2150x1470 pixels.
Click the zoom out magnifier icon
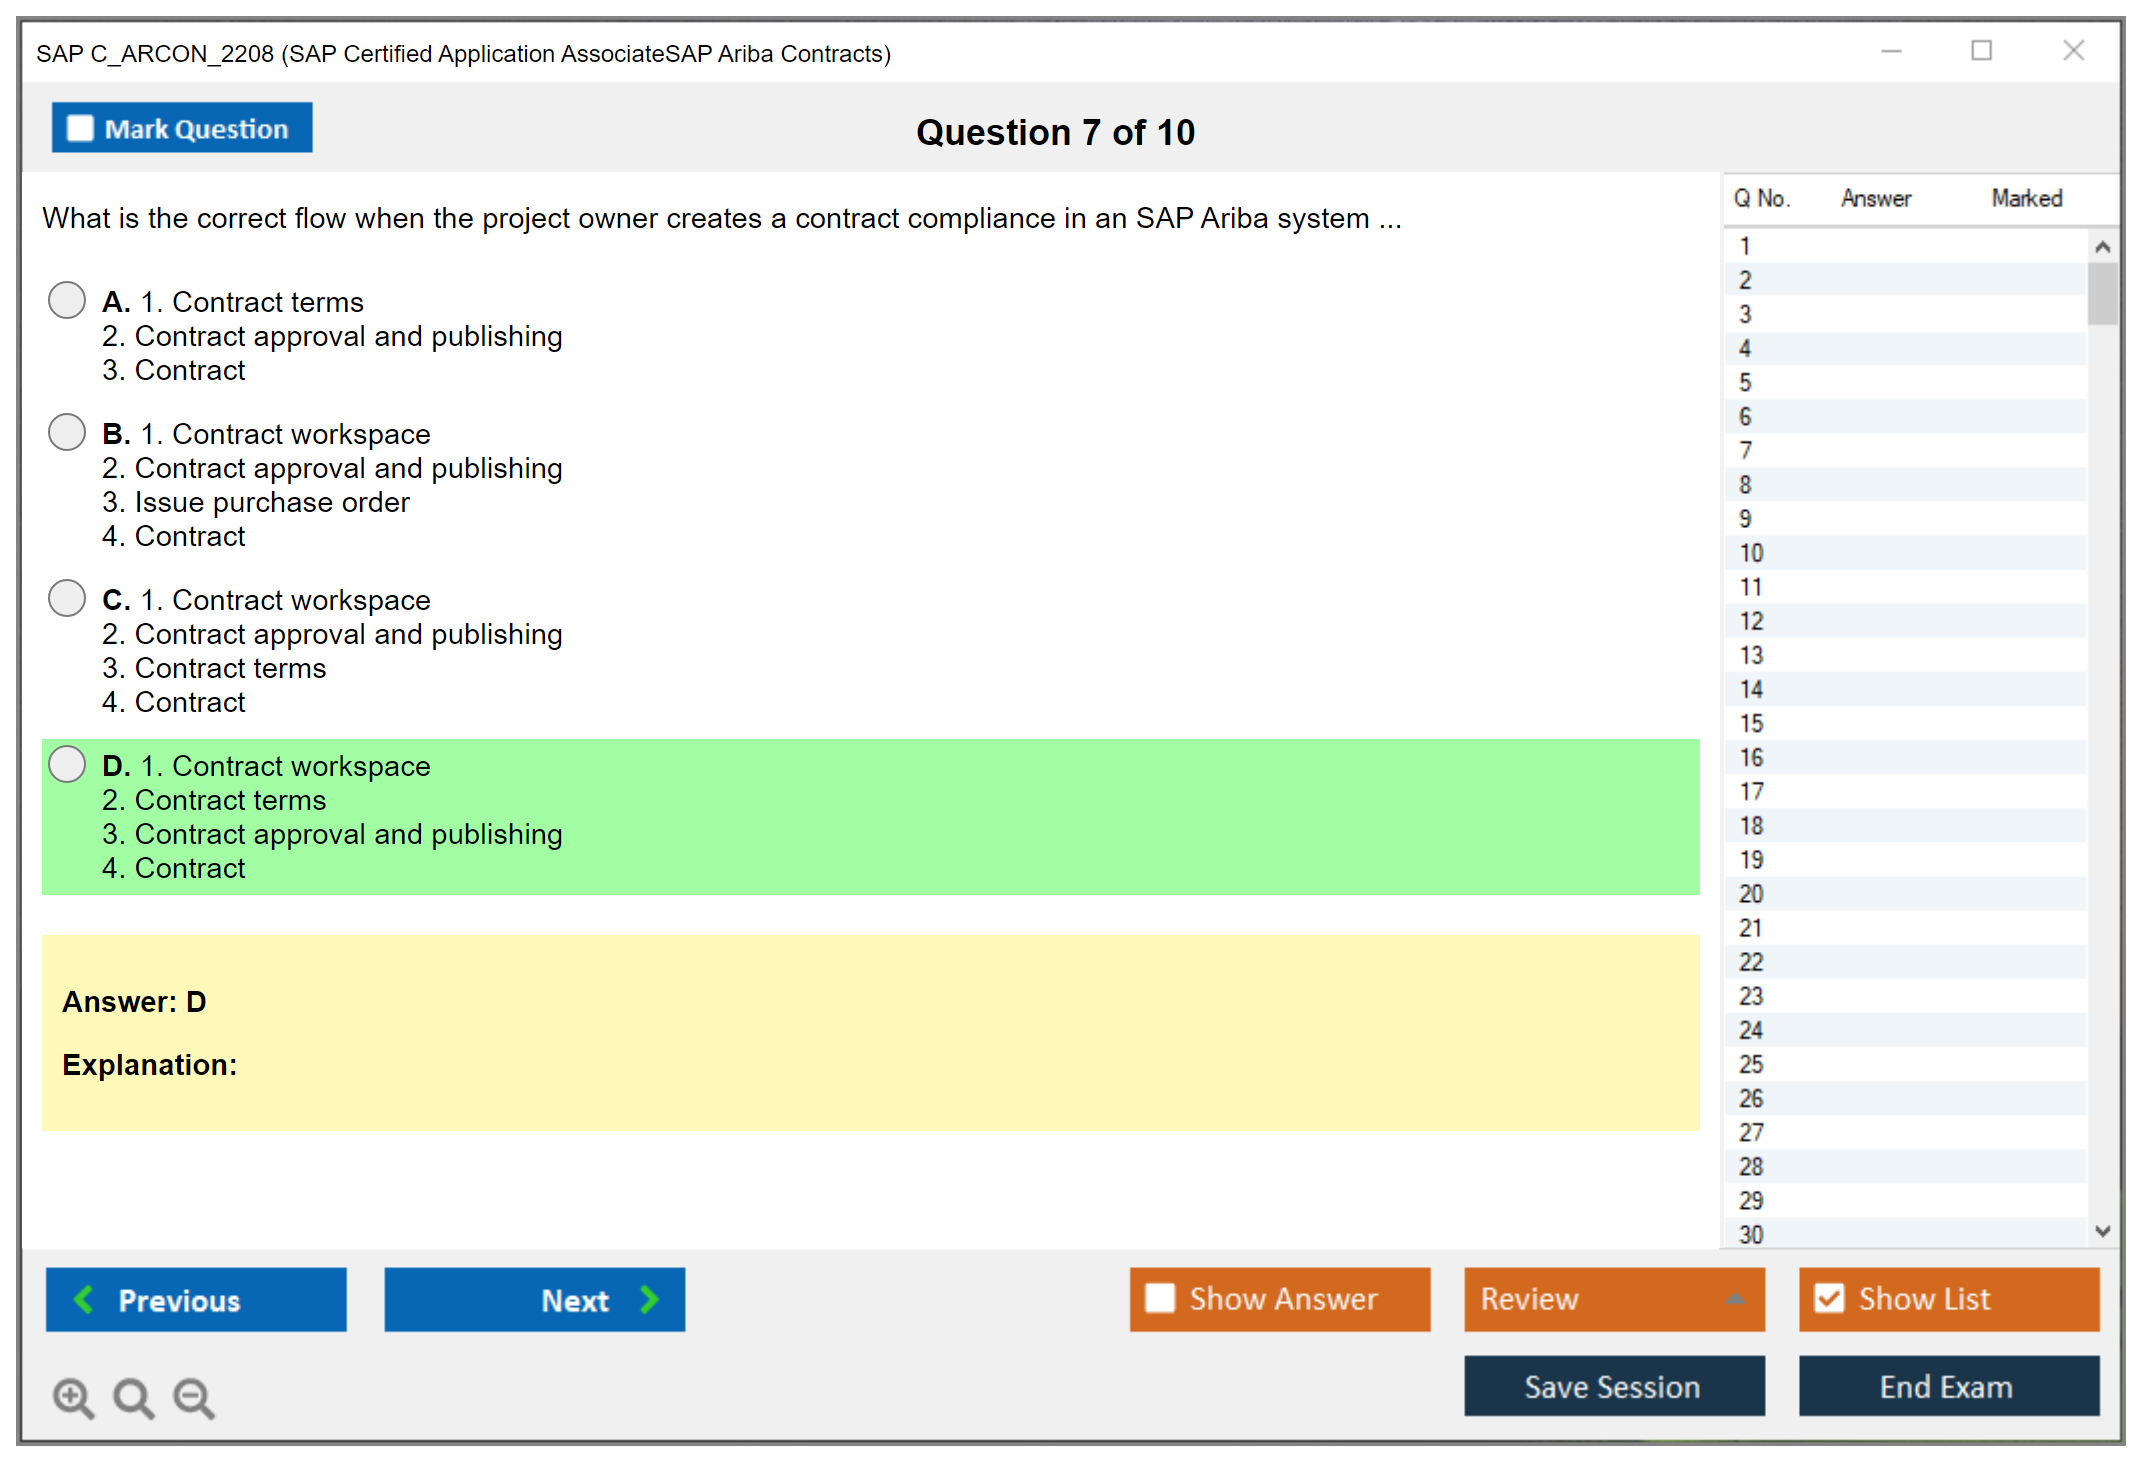tap(194, 1397)
